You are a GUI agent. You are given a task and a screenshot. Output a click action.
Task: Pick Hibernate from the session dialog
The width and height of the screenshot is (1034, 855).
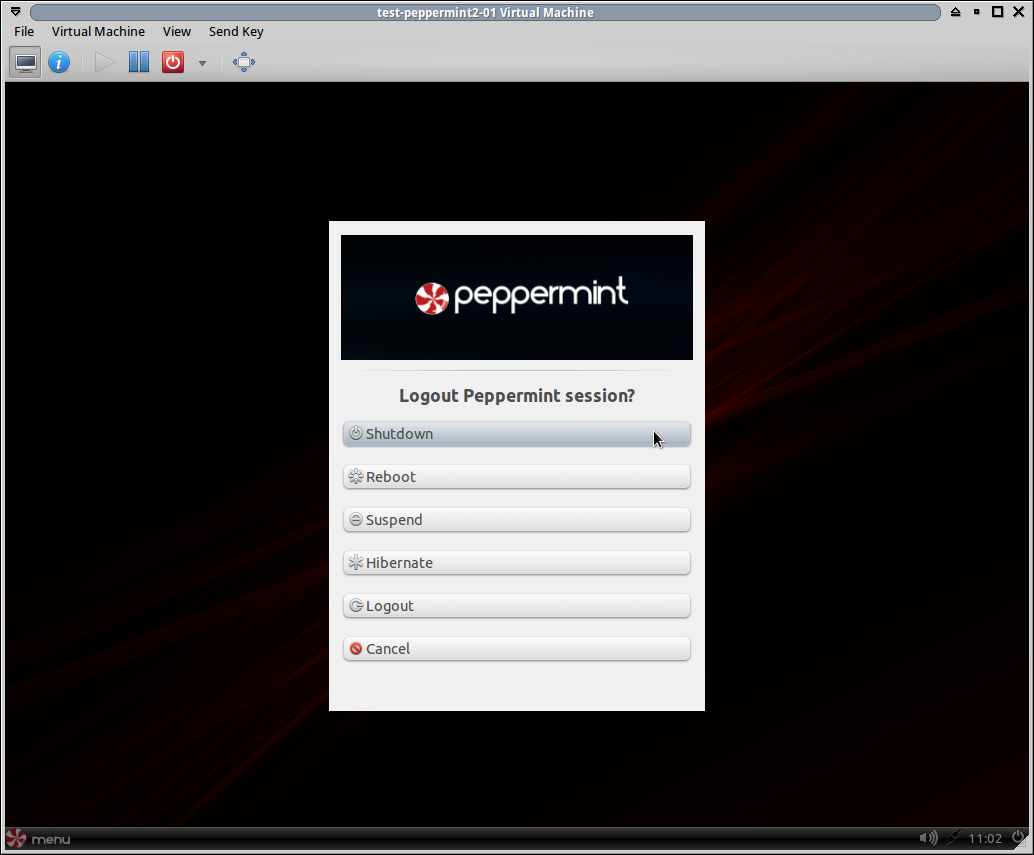click(x=517, y=562)
